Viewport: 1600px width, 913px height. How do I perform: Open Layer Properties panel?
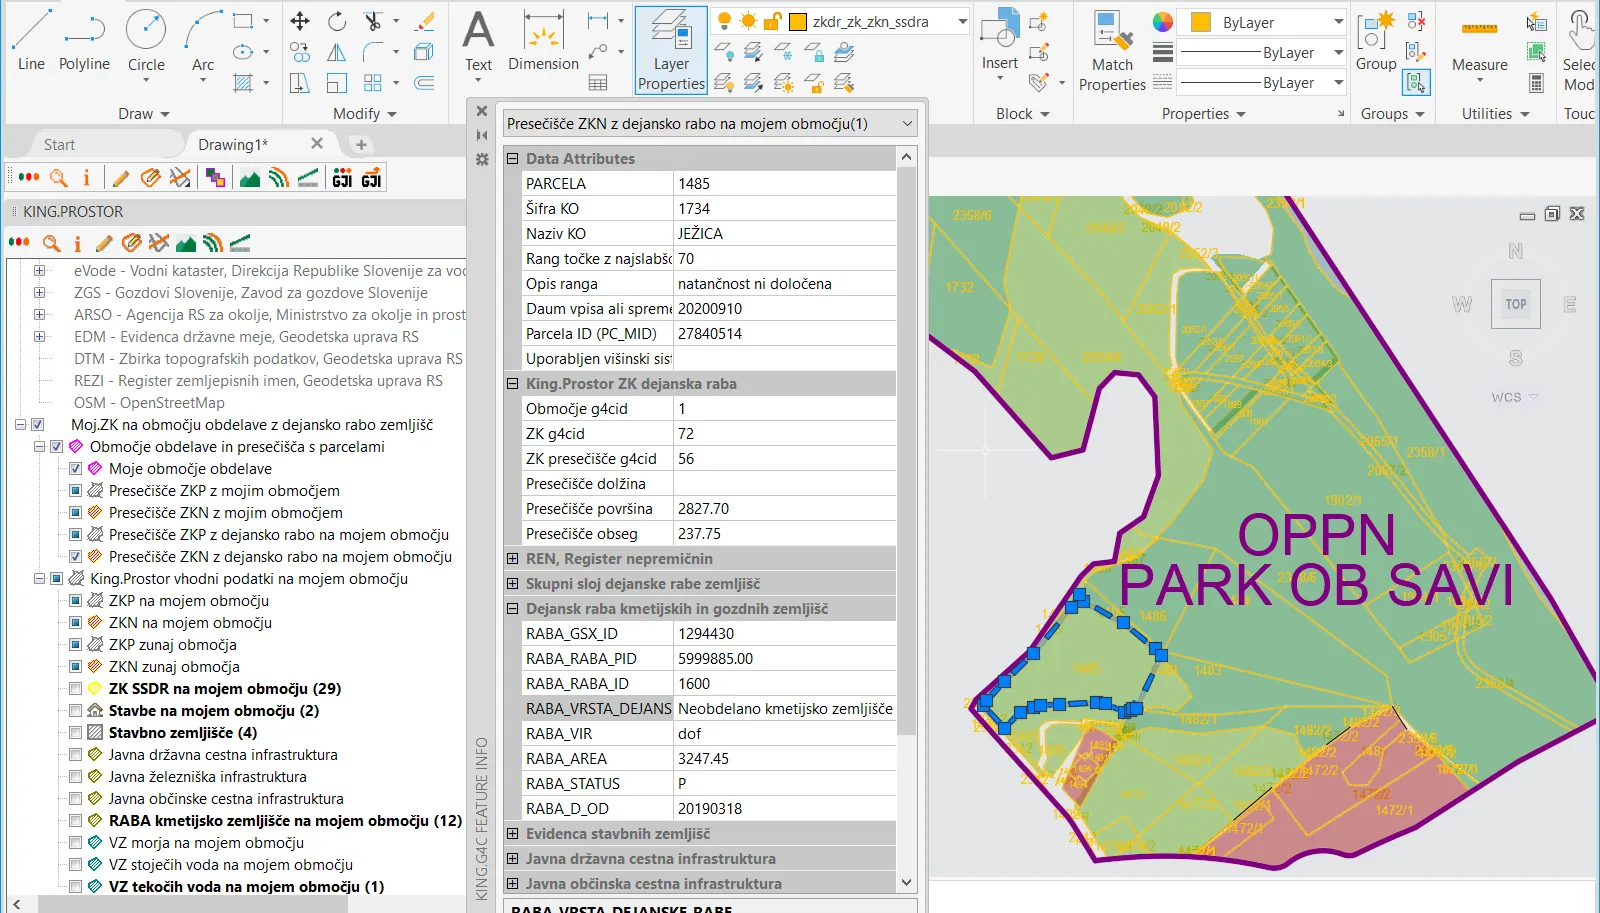[x=671, y=50]
